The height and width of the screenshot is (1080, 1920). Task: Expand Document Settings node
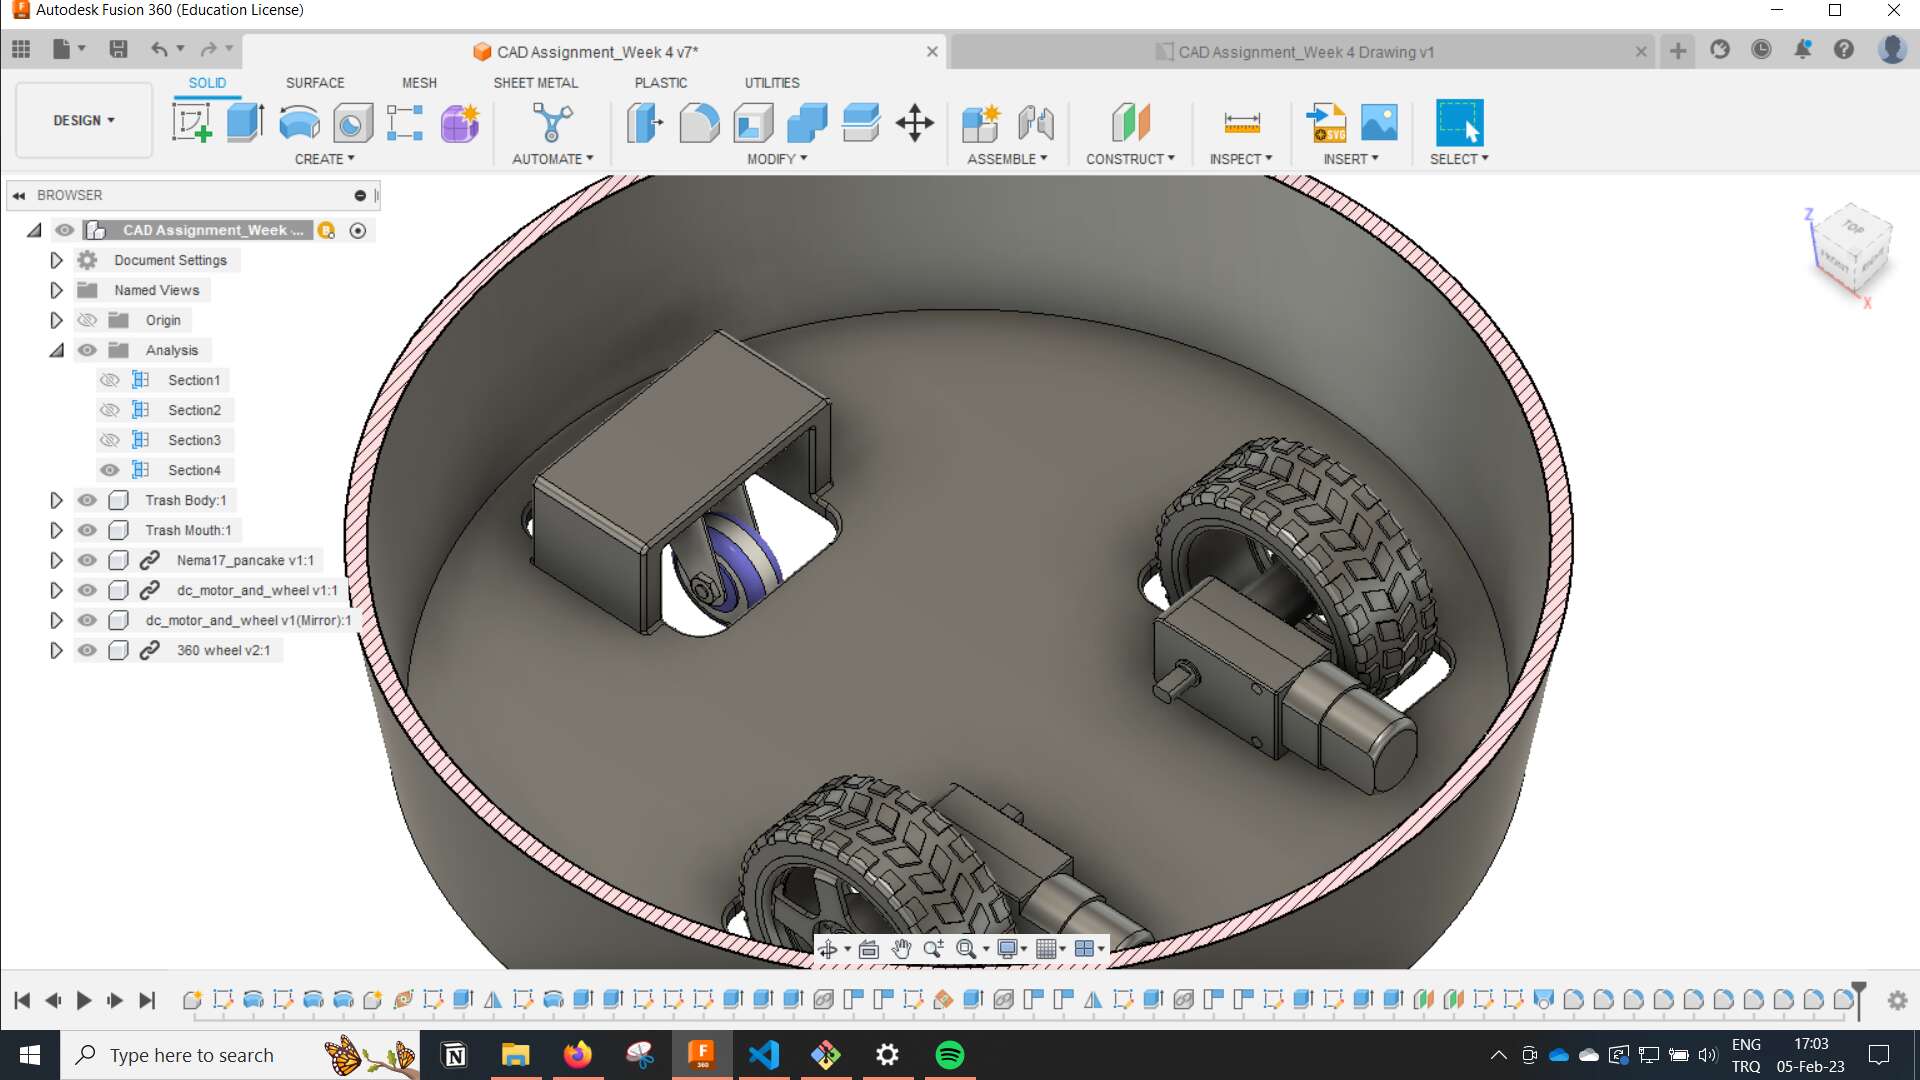click(x=56, y=260)
